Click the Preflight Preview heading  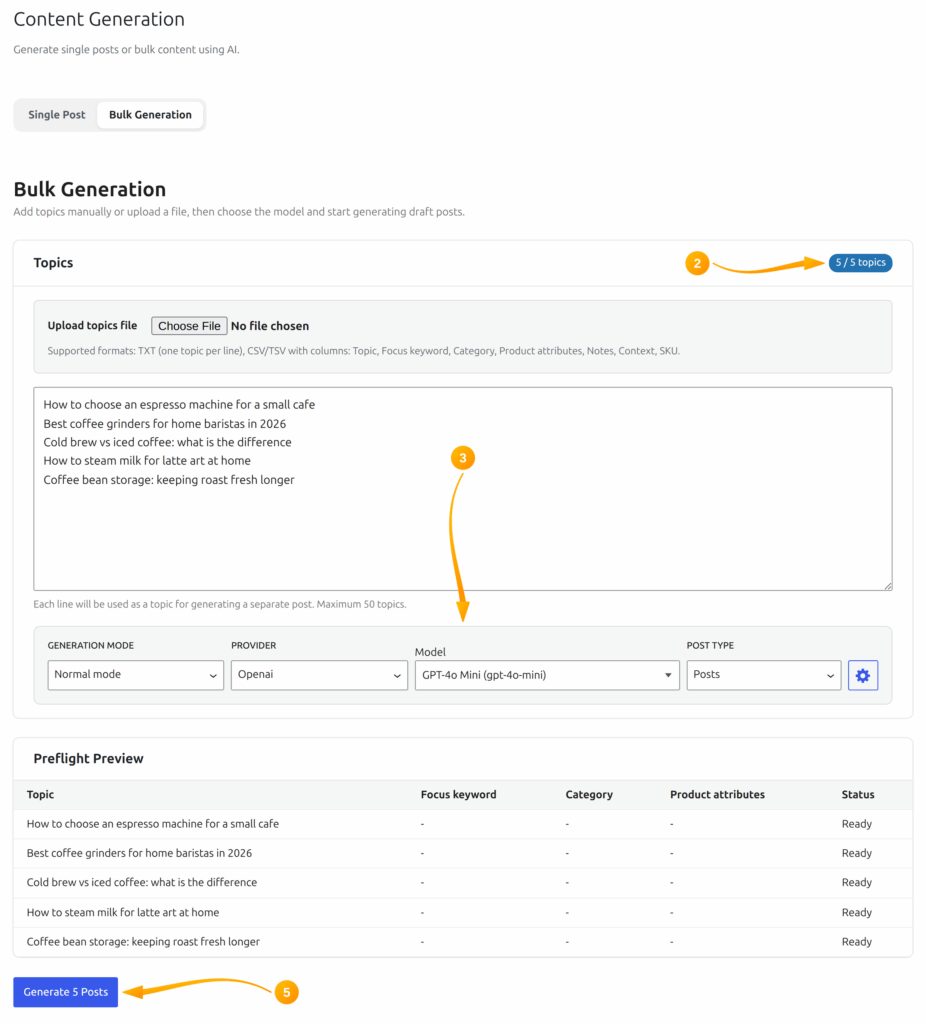(88, 759)
